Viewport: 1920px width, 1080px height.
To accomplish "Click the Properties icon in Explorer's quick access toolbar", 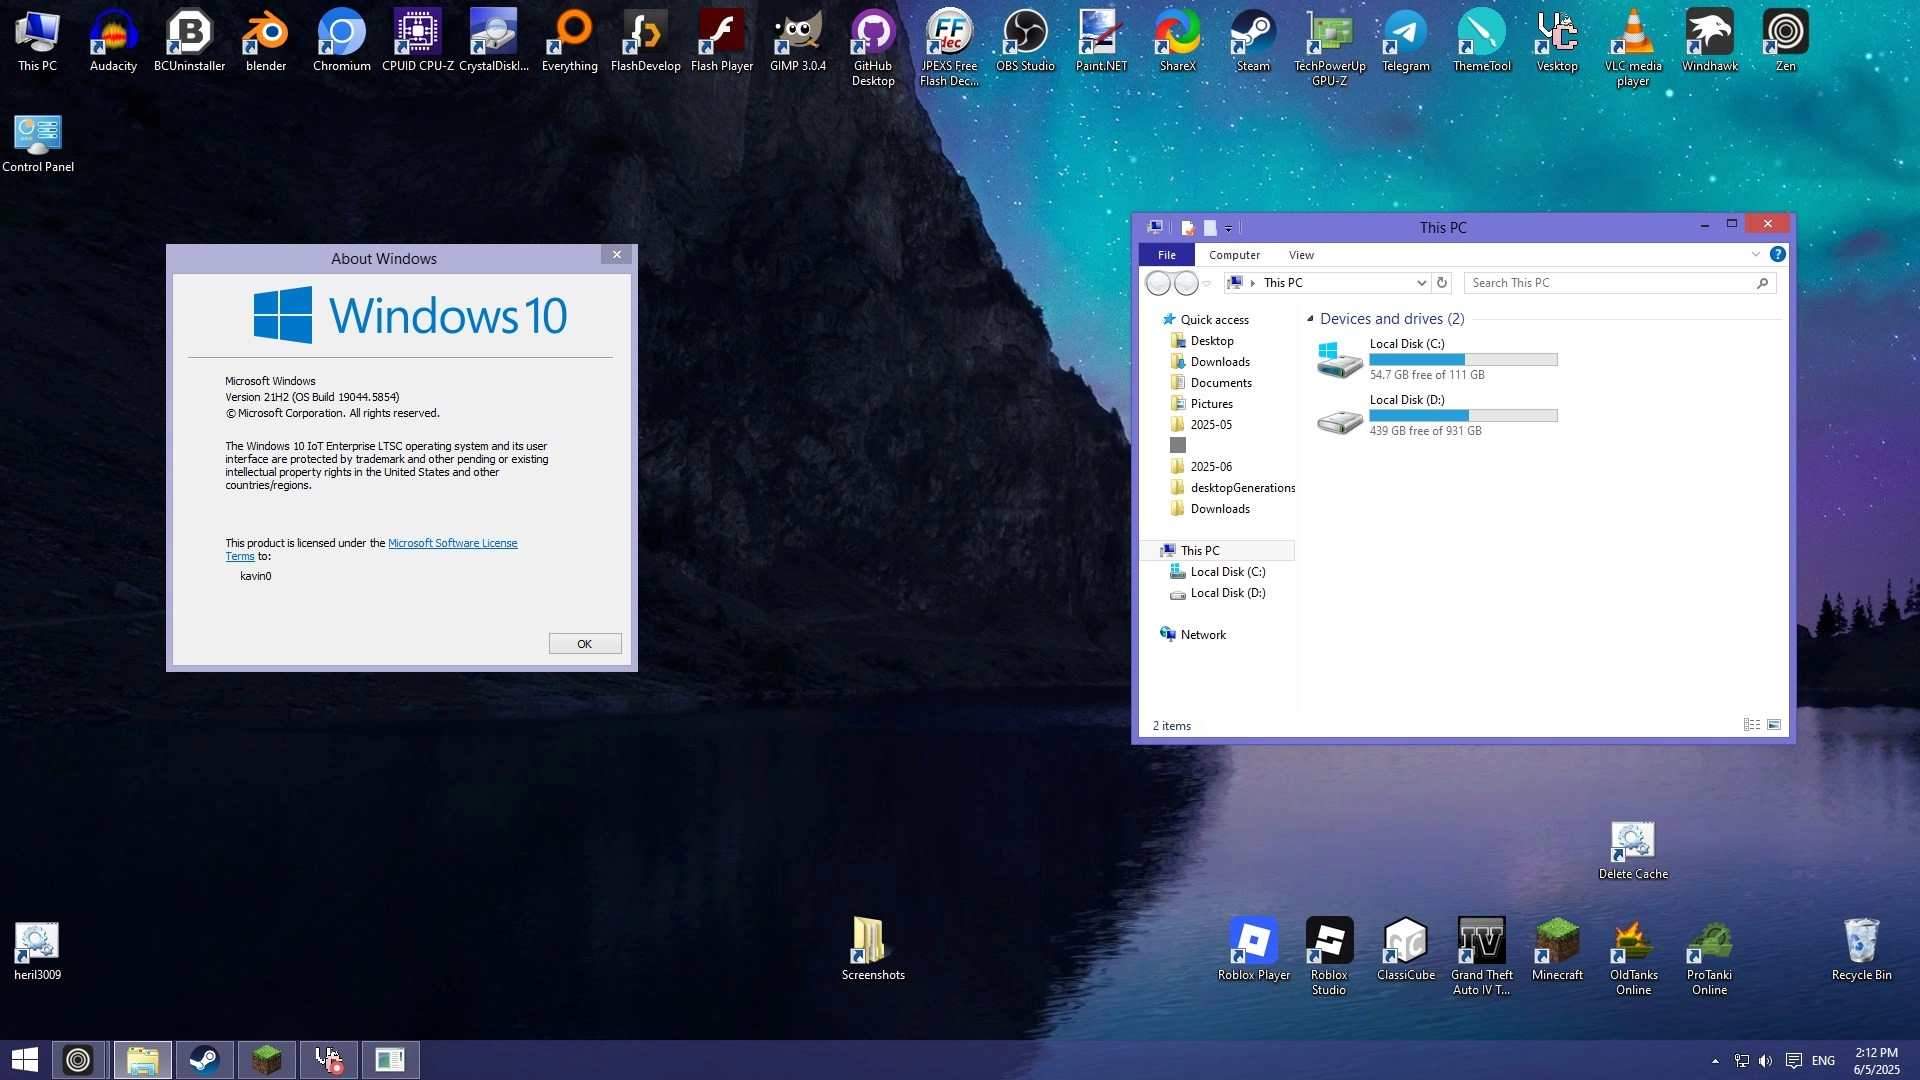I will click(x=1188, y=228).
